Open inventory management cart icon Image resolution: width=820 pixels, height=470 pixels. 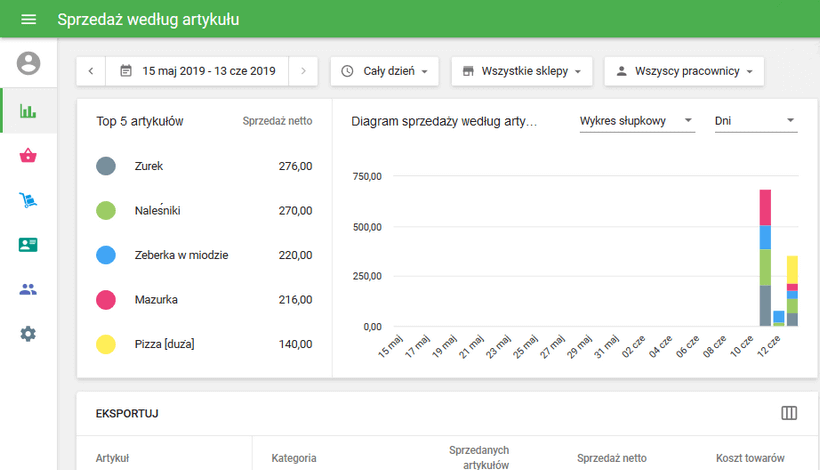[x=28, y=200]
